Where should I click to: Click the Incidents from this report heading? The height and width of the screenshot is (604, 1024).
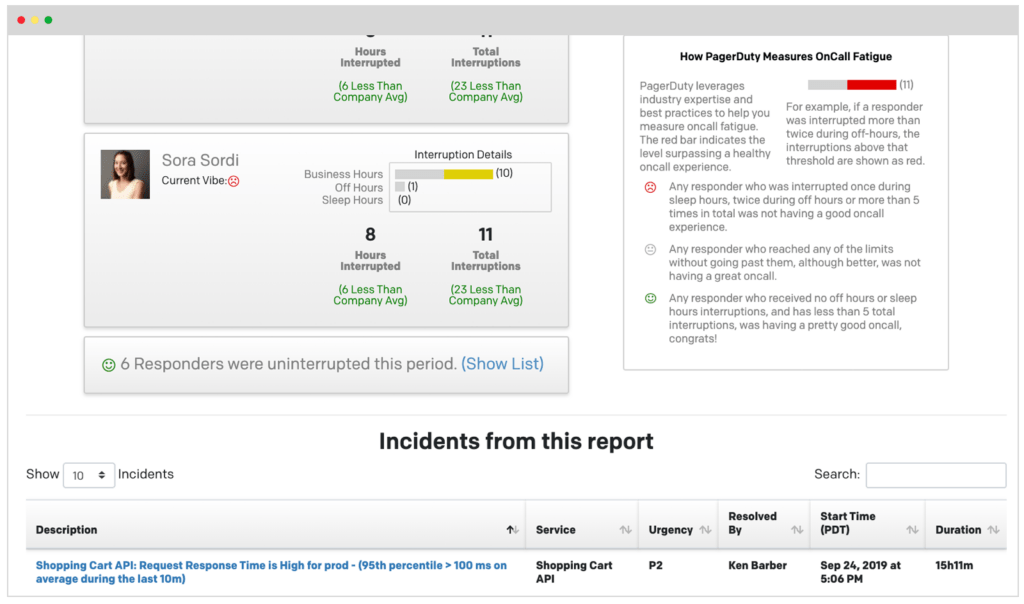(x=516, y=441)
